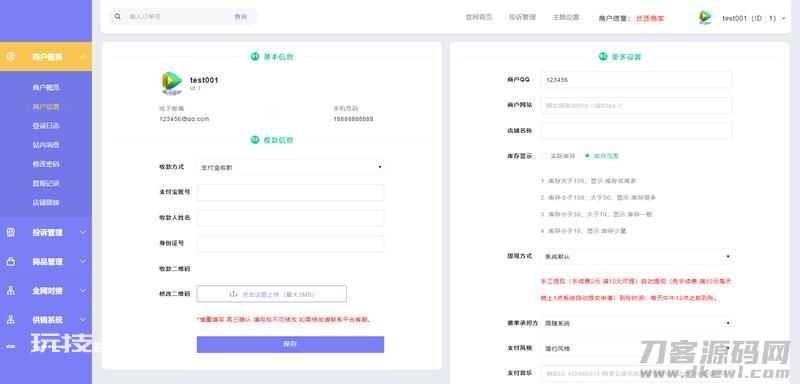This screenshot has height=384, width=800.
Task: Expand the 供销系统 sidebar chevron
Action: point(83,320)
